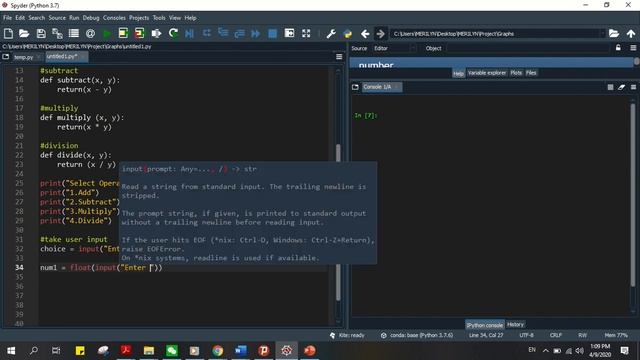Open the Plots tab

[x=516, y=73]
